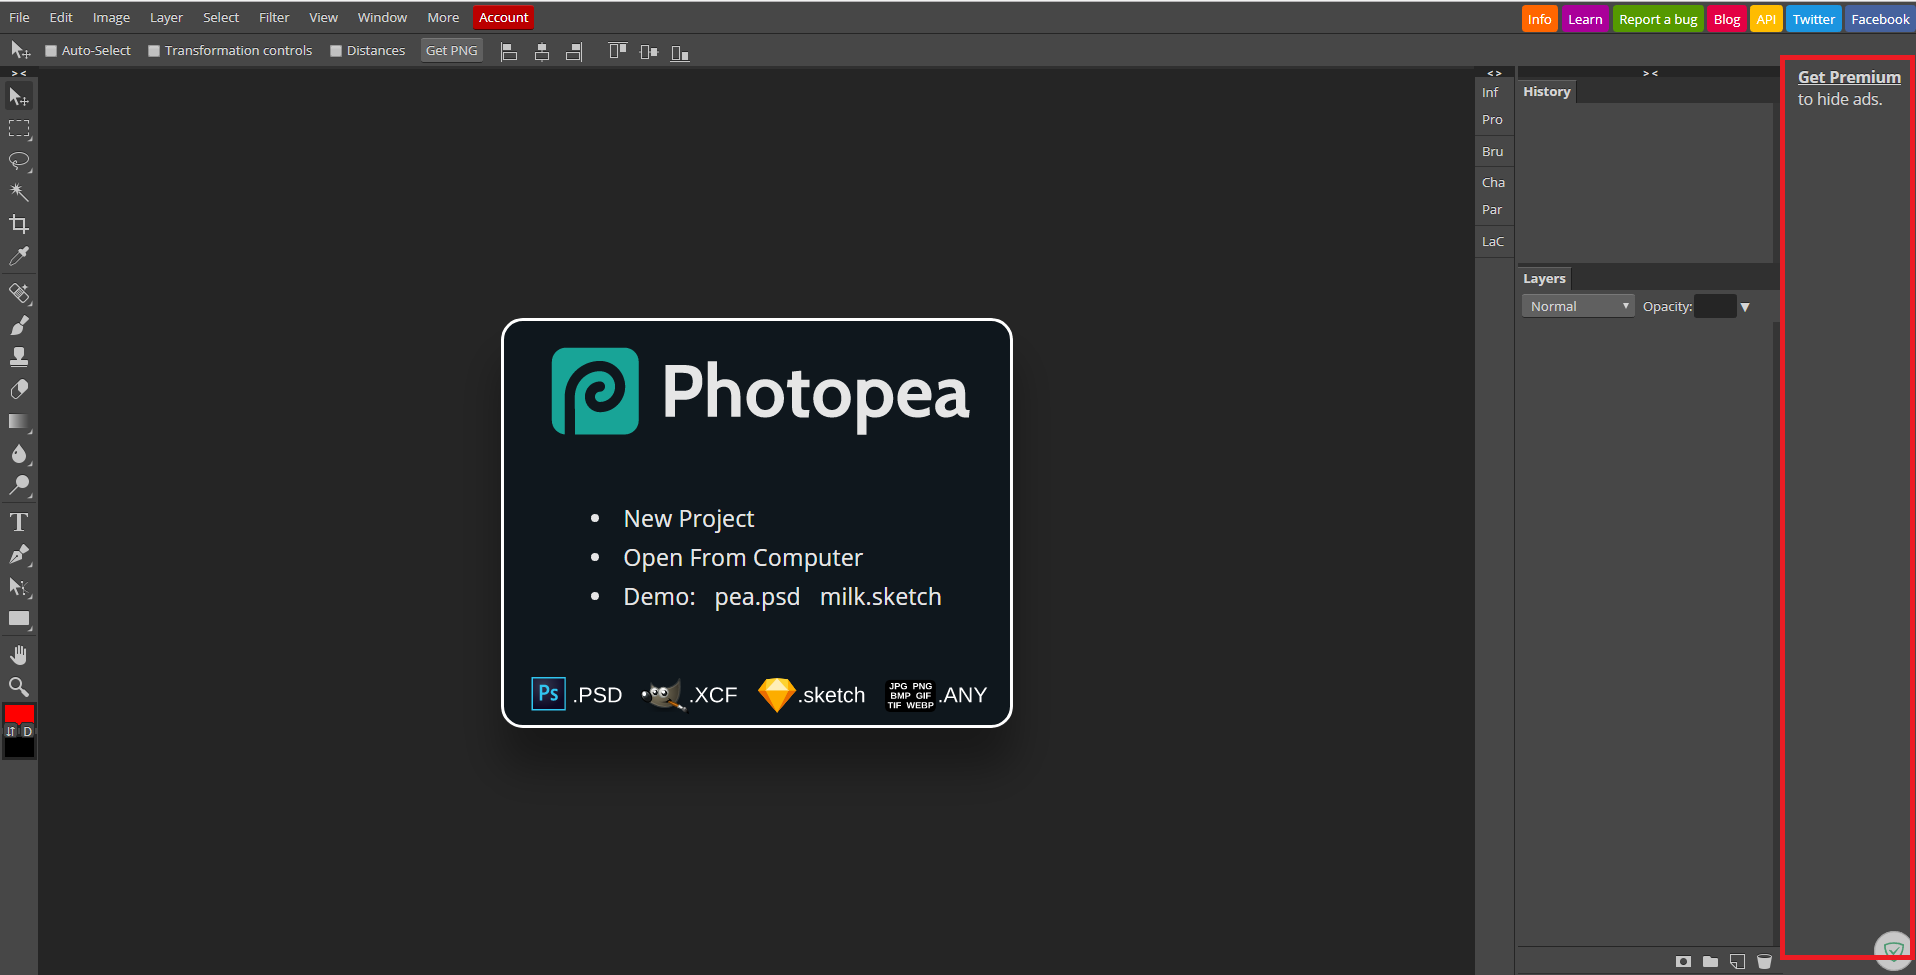Collapse the right side panel

(1651, 72)
